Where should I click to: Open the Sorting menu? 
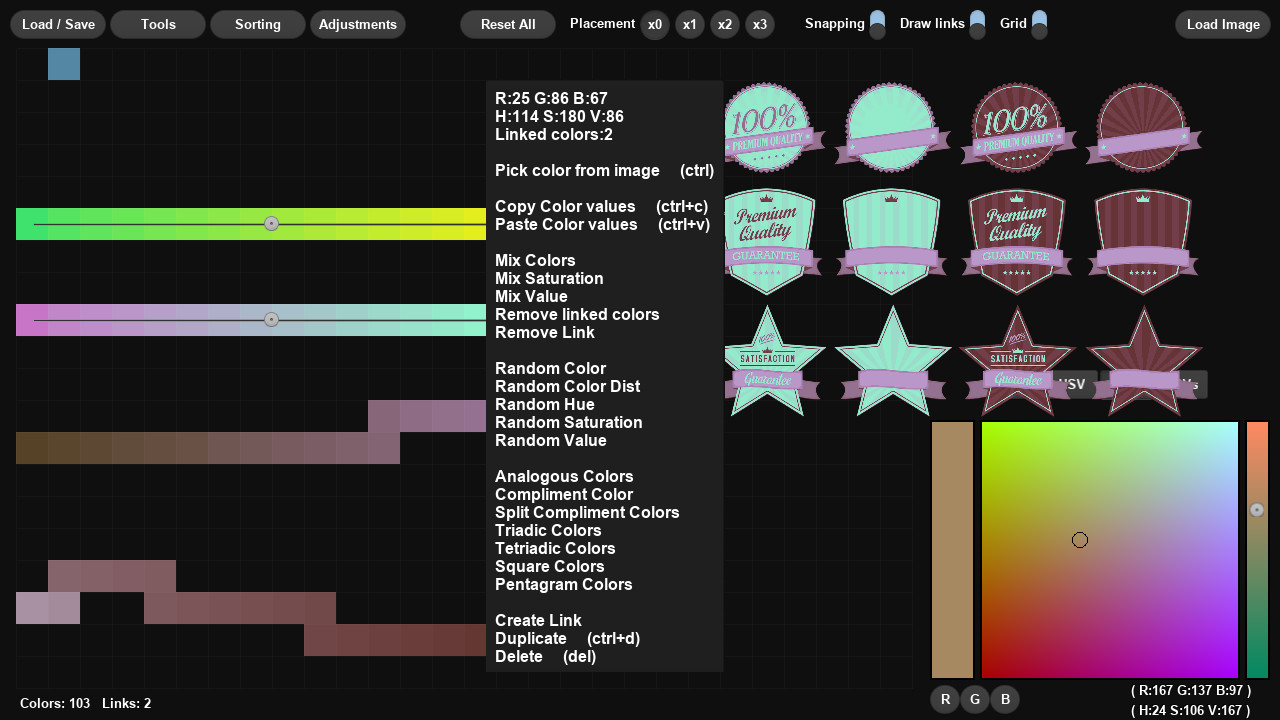(258, 24)
